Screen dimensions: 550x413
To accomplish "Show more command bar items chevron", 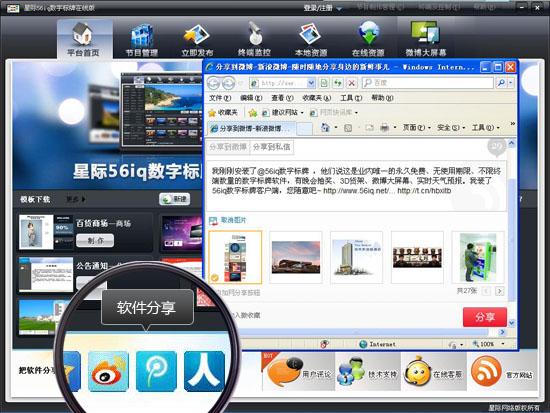I will coord(512,124).
